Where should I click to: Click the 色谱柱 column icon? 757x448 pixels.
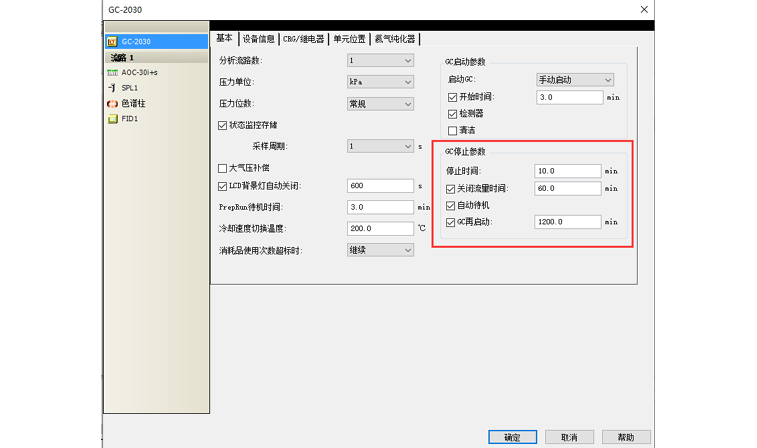pyautogui.click(x=113, y=103)
